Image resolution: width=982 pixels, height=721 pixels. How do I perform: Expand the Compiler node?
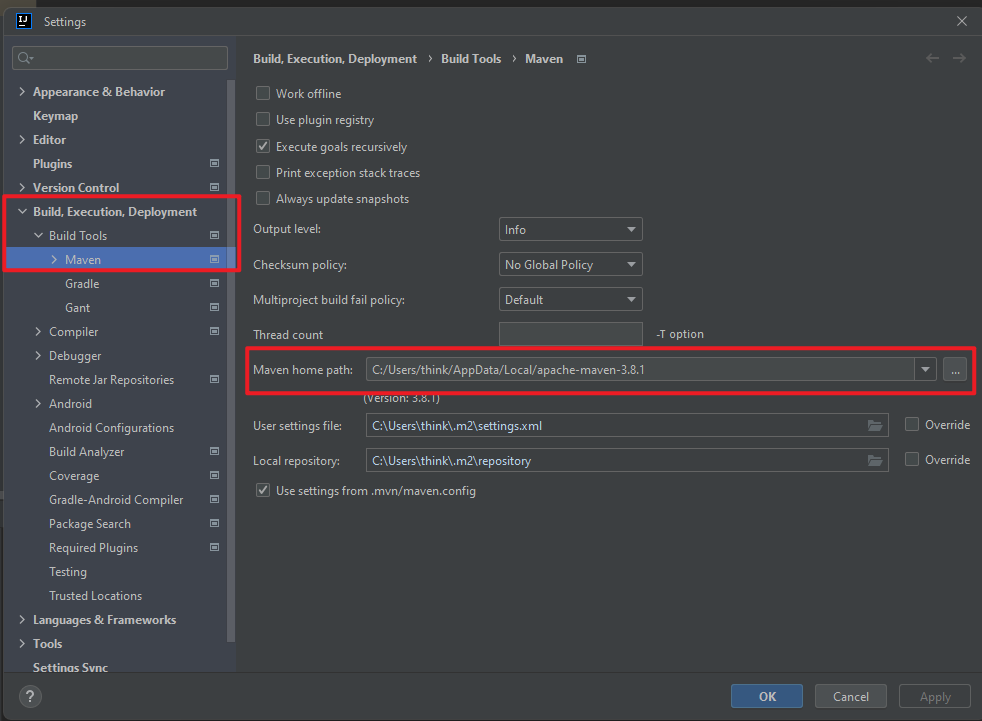(x=38, y=331)
